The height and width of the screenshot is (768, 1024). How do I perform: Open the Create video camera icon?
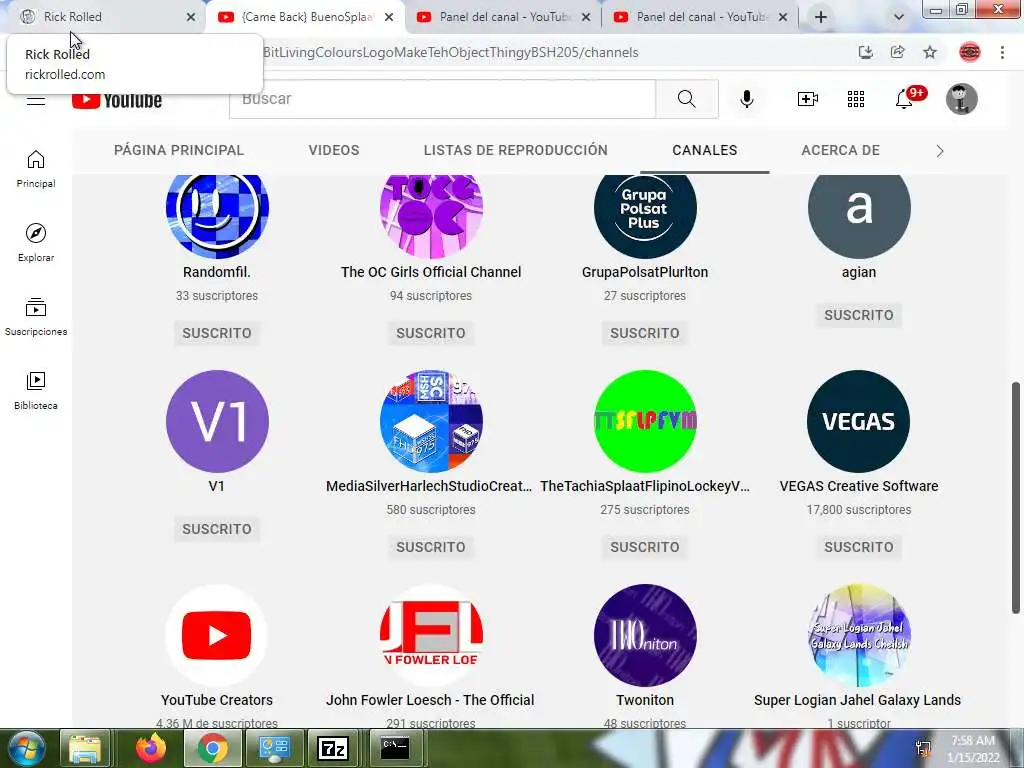(807, 99)
